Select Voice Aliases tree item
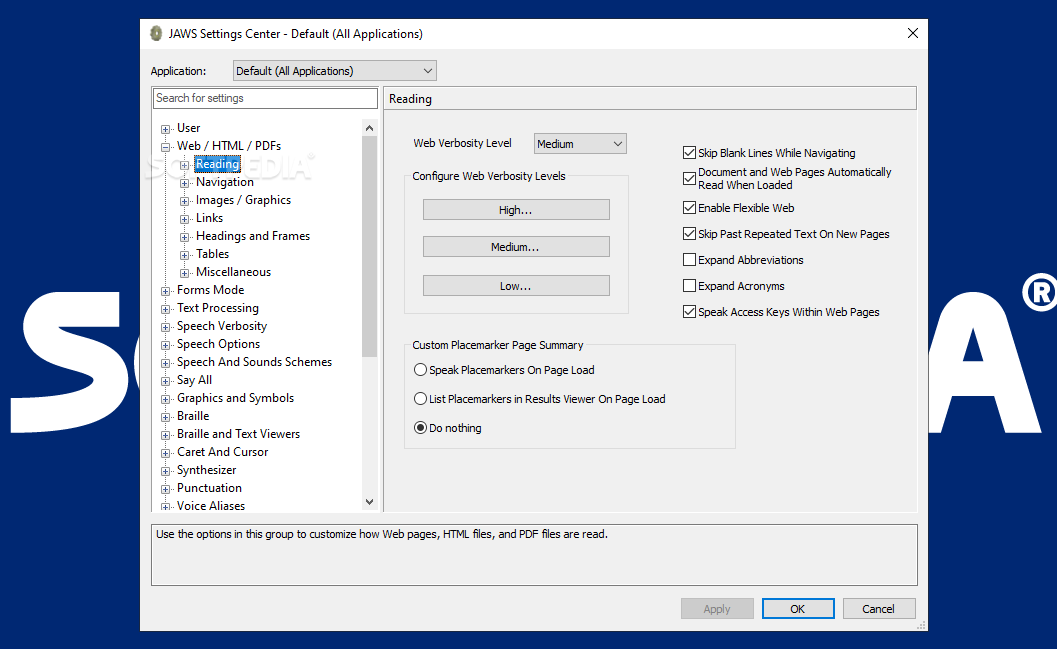The height and width of the screenshot is (649, 1057). point(211,505)
